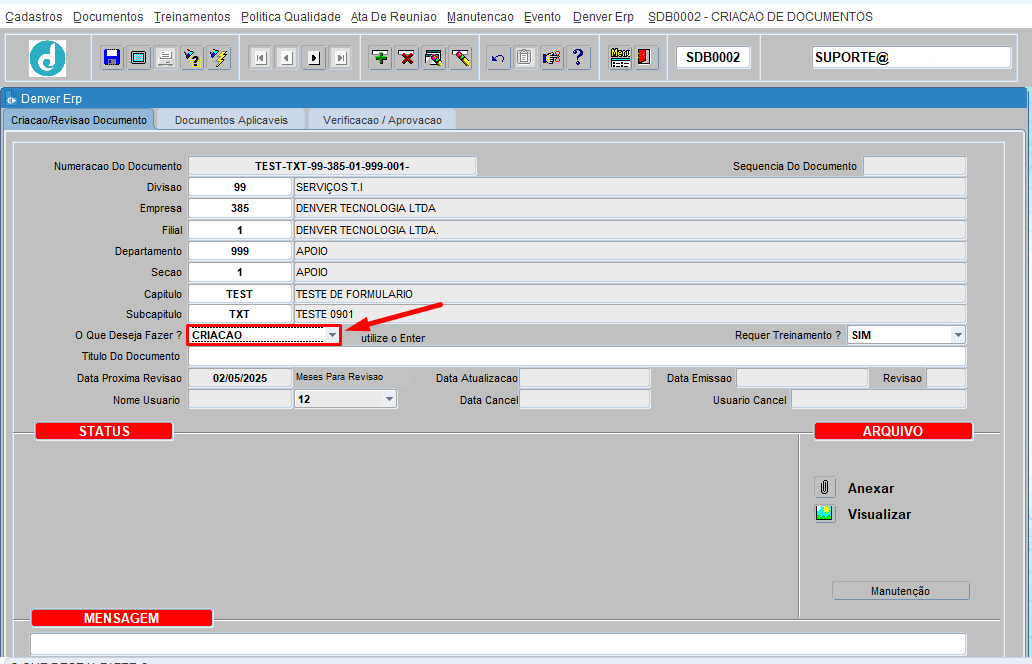The image size is (1032, 664).
Task: Click the Manutenção button
Action: 900,591
